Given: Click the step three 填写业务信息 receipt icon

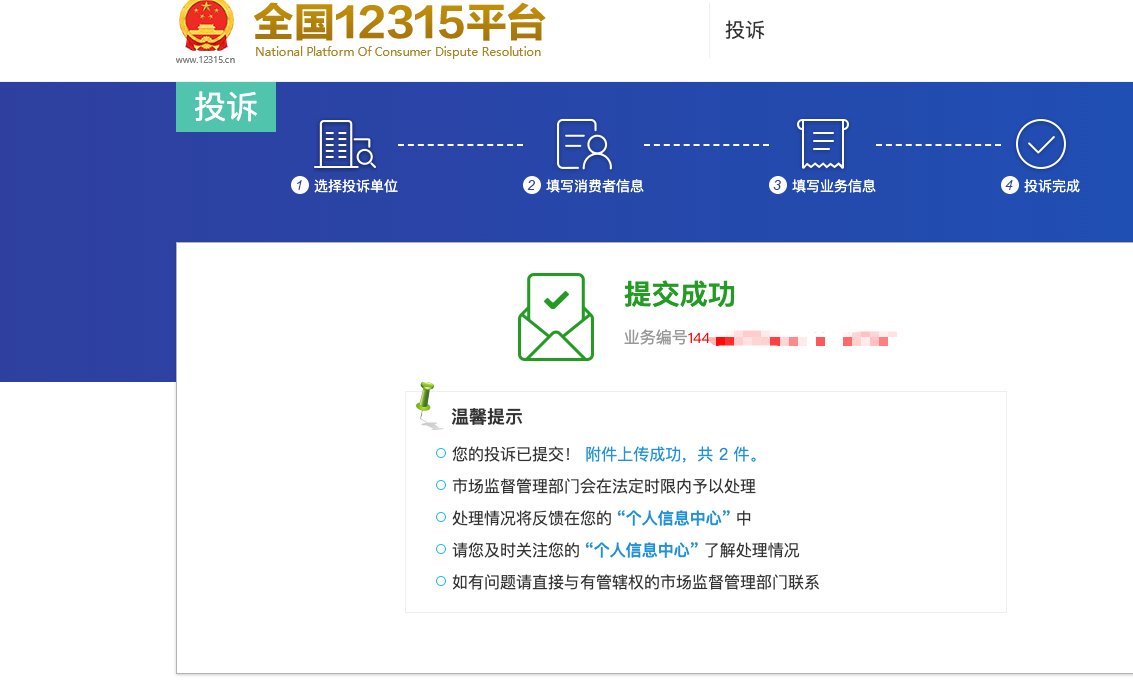Looking at the screenshot, I should tap(822, 143).
